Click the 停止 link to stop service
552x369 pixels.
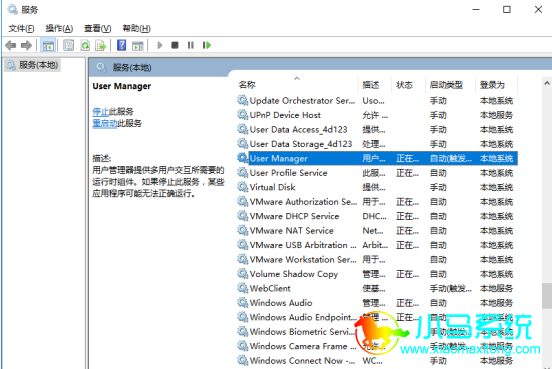(x=100, y=112)
